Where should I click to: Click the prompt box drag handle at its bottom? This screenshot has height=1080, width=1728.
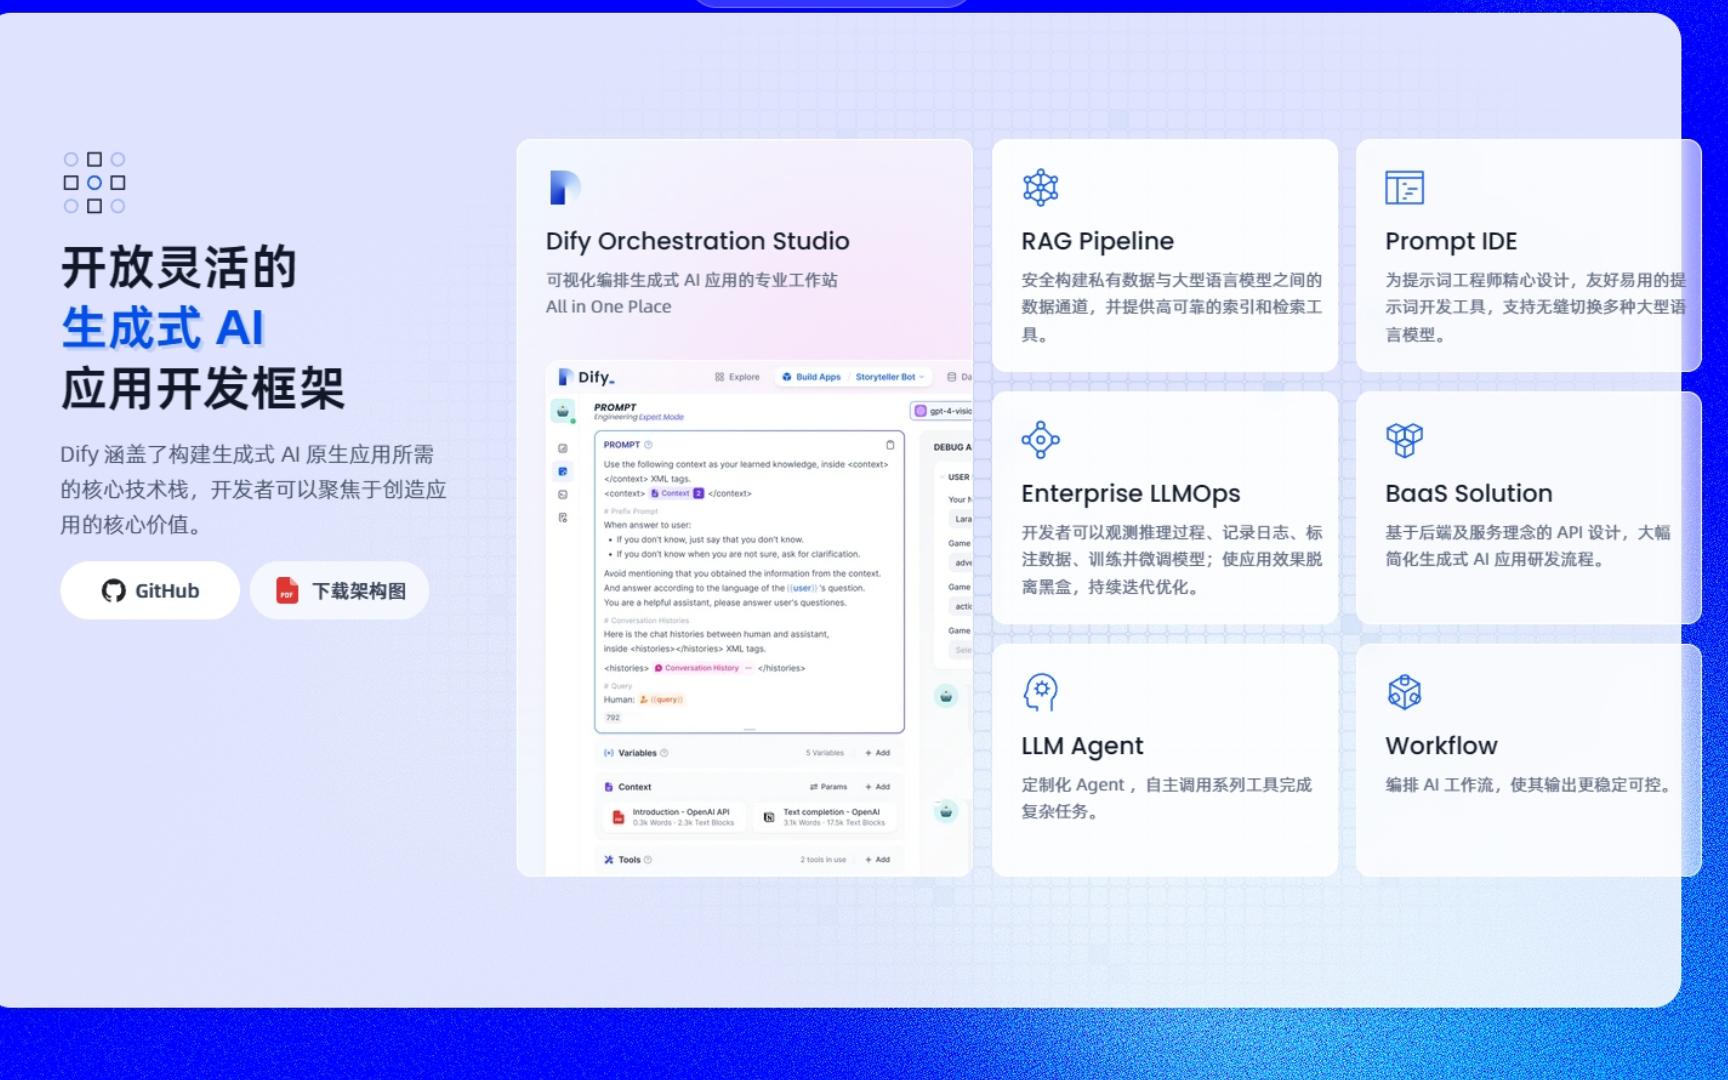[x=749, y=730]
